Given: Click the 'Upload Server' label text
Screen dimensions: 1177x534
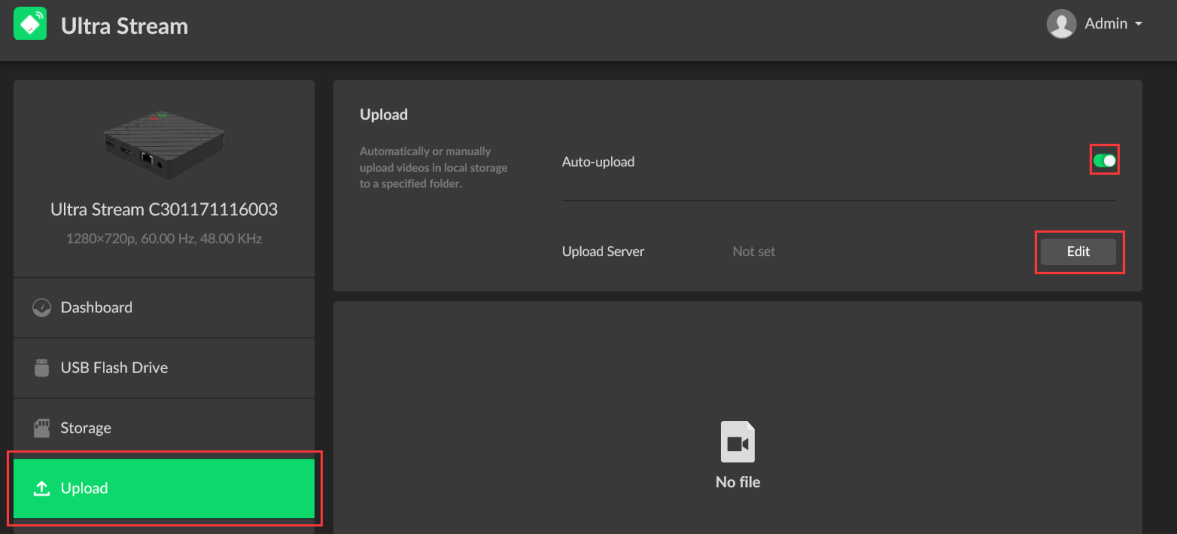Looking at the screenshot, I should click(603, 252).
